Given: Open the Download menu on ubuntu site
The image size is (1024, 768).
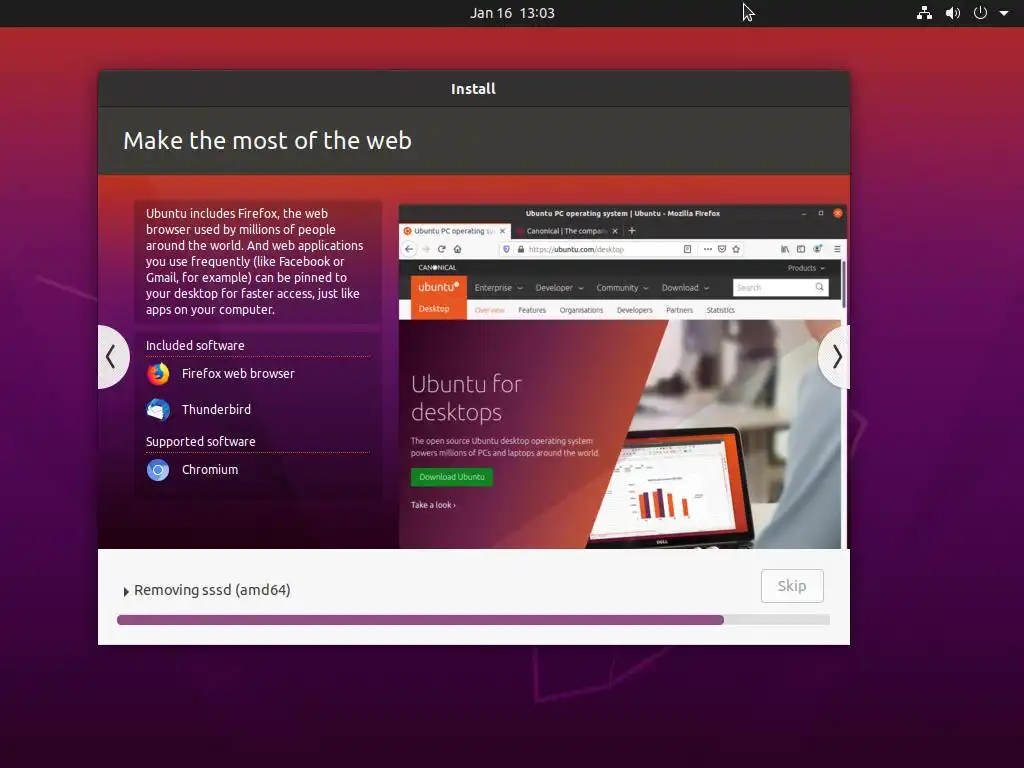Looking at the screenshot, I should point(685,288).
